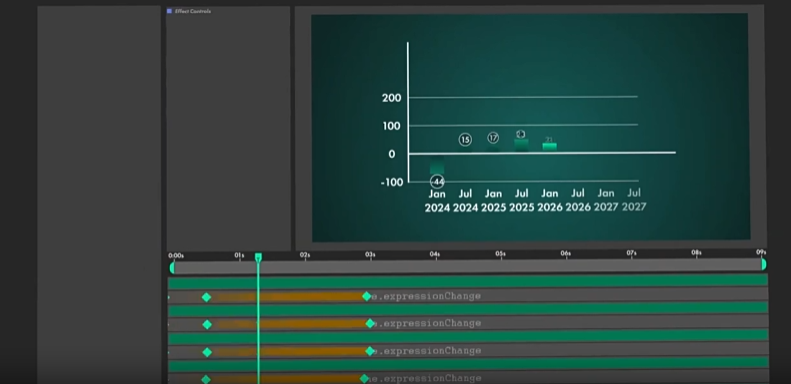Click the circled -44 value label
Image resolution: width=791 pixels, height=384 pixels.
point(437,182)
